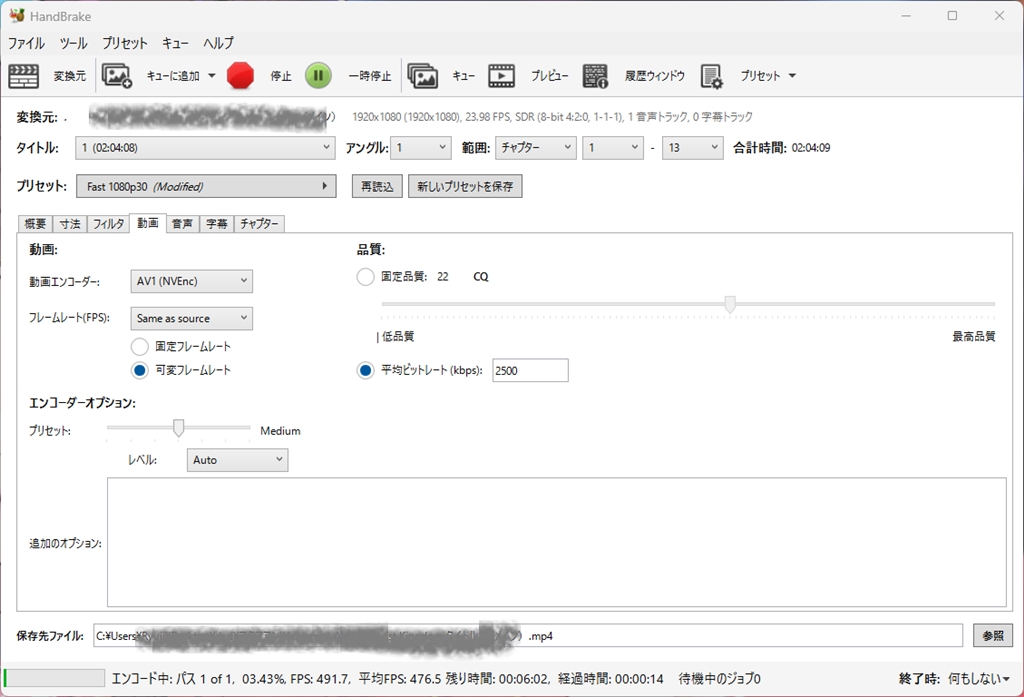Screen dimensions: 1024x697
Task: Click 新しいプリセットを保存 button
Action: coord(465,186)
